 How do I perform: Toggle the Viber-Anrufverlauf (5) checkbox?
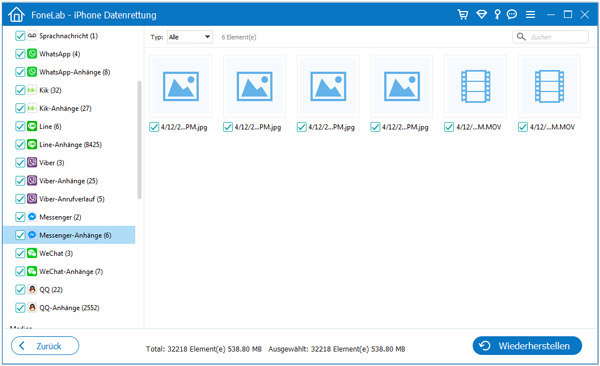pos(20,199)
